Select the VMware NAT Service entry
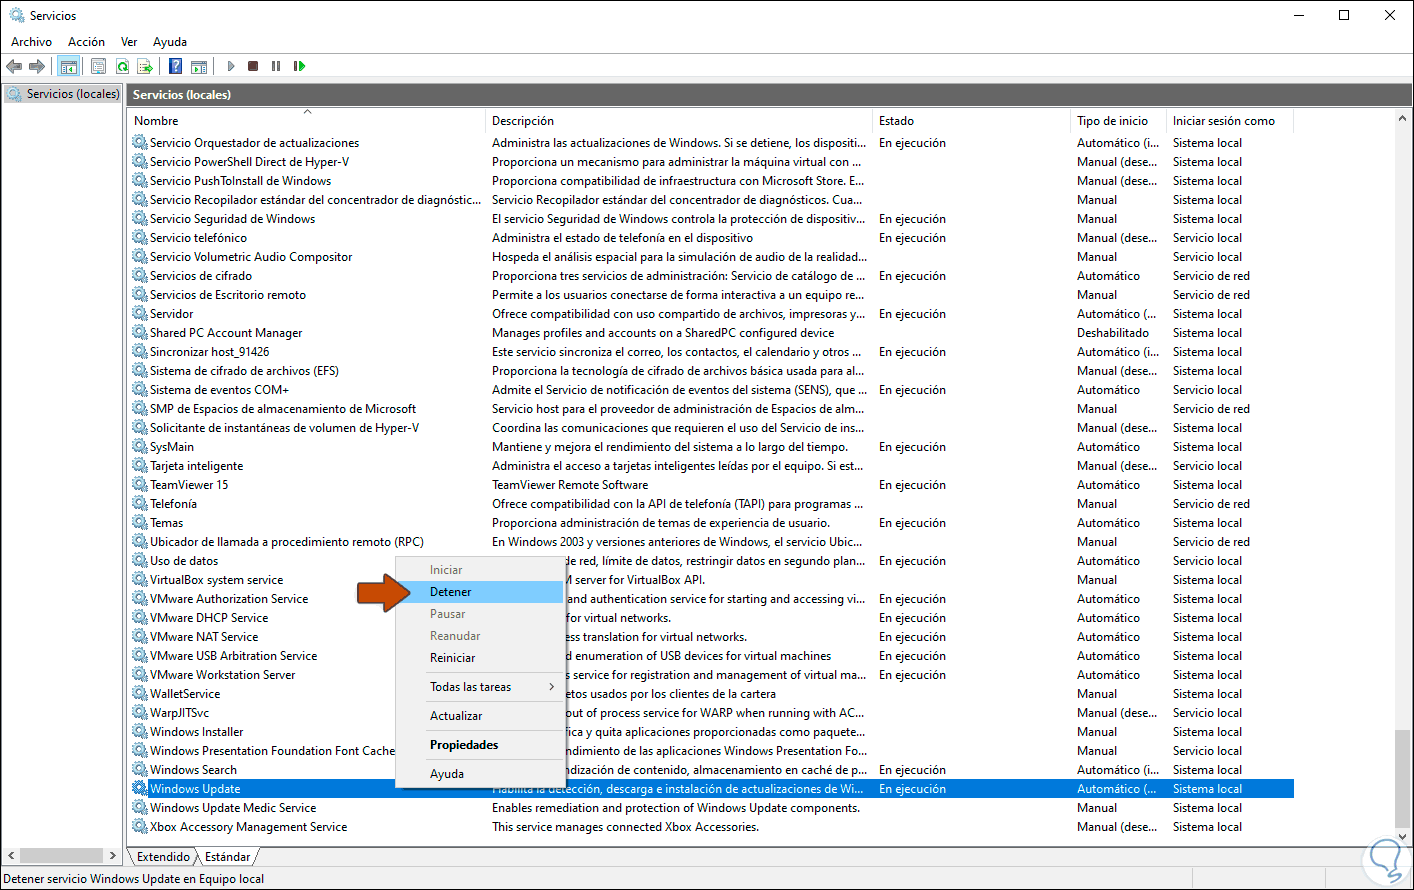 tap(204, 637)
